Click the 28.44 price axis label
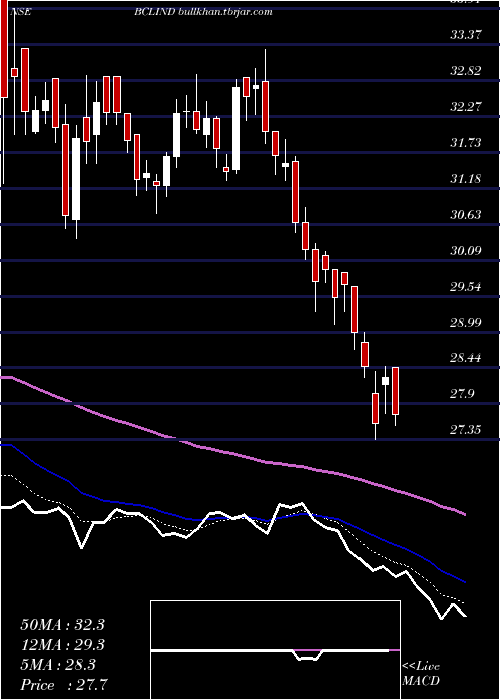 pos(466,358)
